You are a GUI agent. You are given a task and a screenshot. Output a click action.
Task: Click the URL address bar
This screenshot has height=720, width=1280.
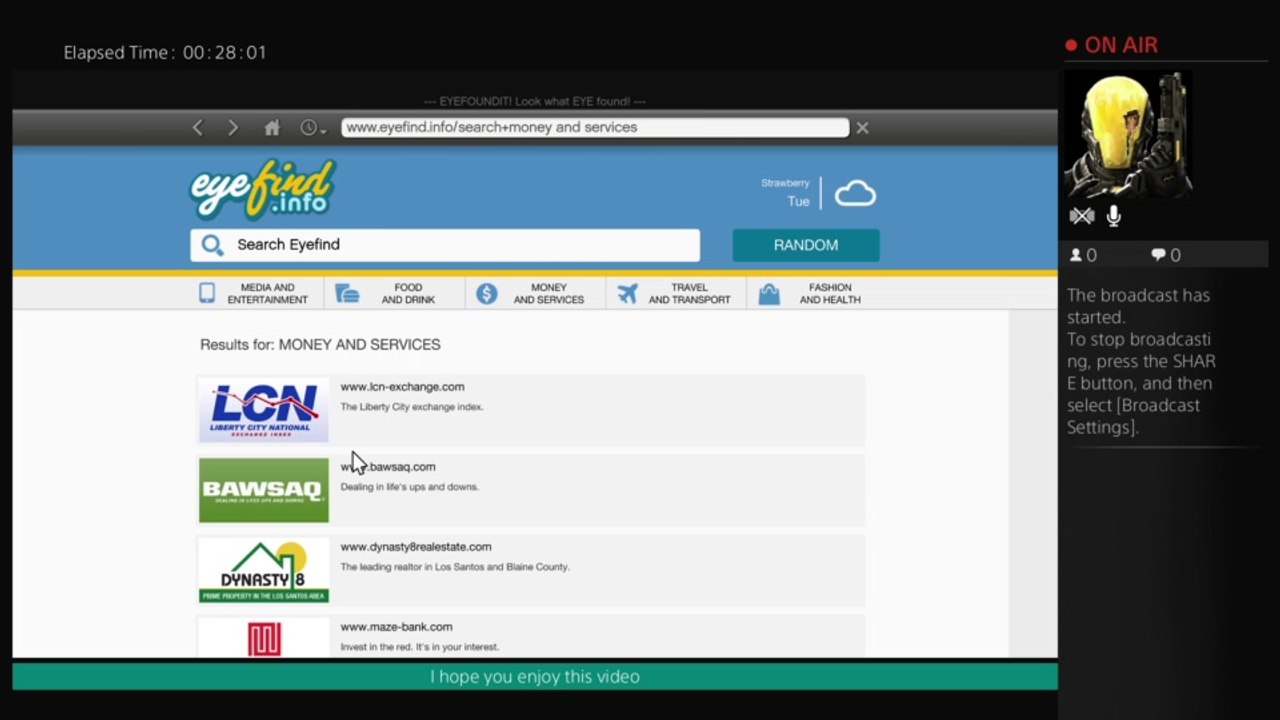click(x=595, y=128)
